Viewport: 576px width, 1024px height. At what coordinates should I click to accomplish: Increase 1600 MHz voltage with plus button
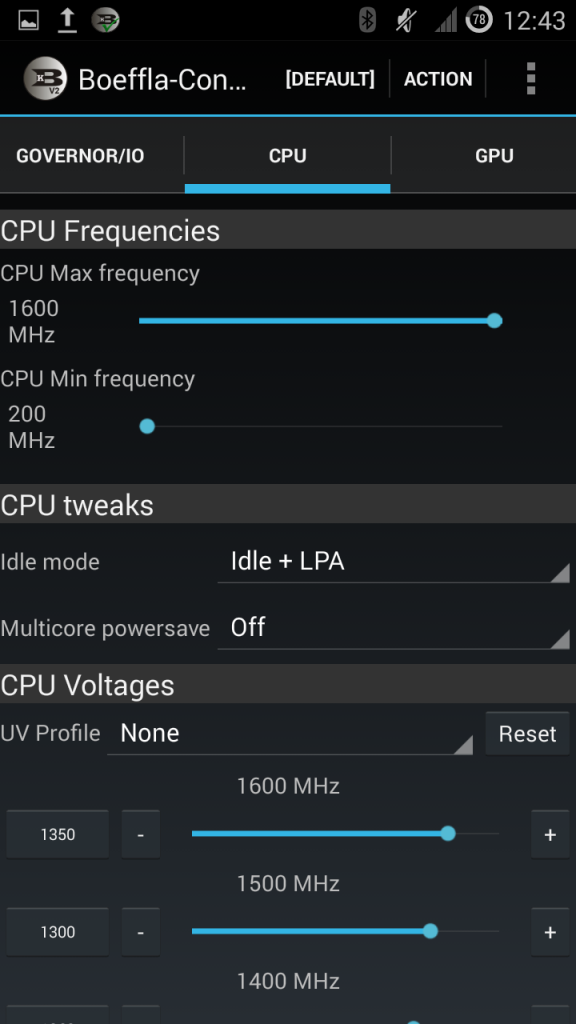click(550, 834)
